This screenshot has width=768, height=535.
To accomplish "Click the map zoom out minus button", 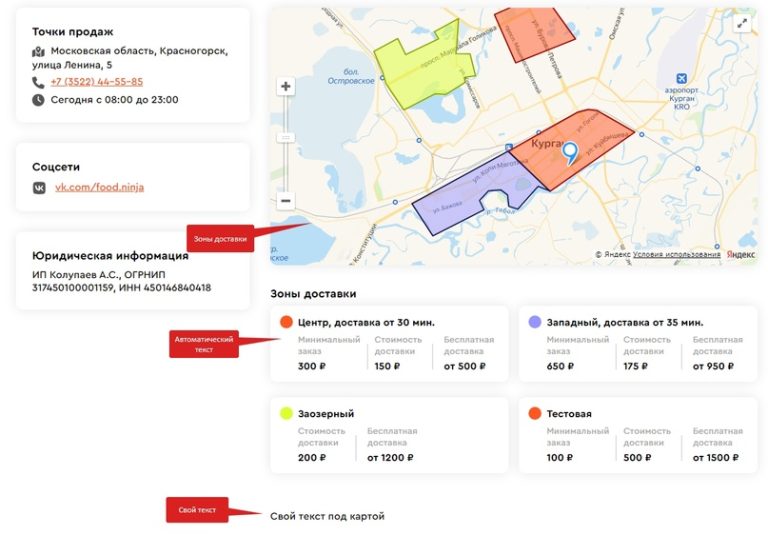I will (286, 201).
